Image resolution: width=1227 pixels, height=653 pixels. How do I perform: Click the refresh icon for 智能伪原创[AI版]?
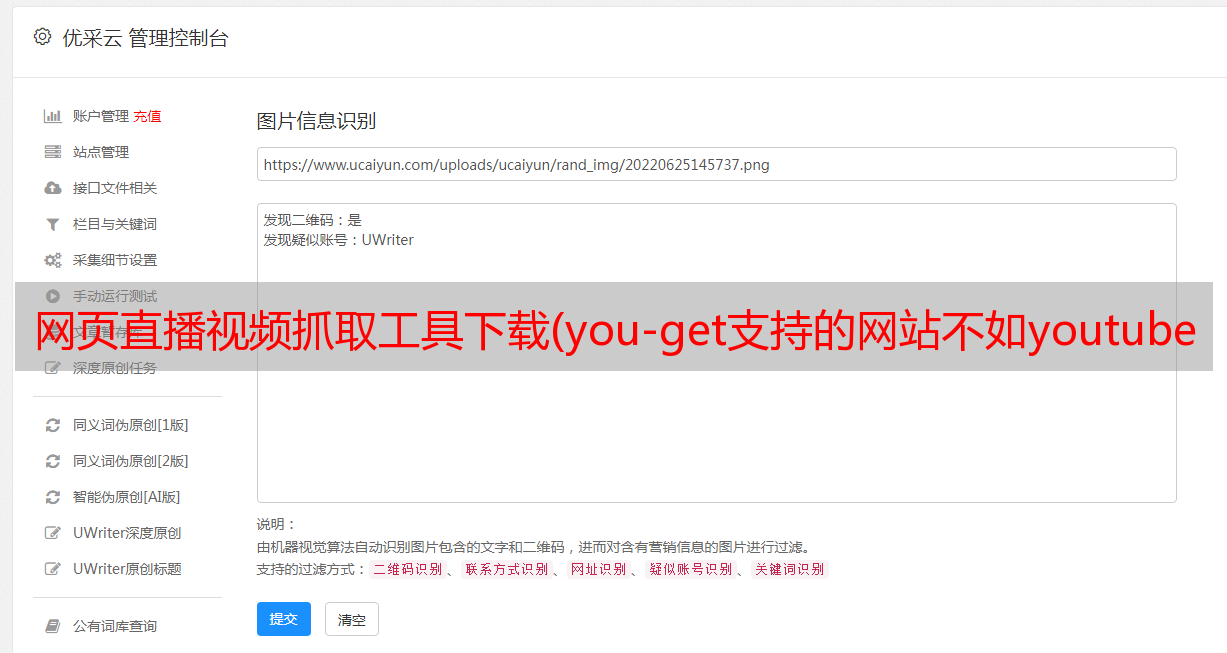(53, 497)
